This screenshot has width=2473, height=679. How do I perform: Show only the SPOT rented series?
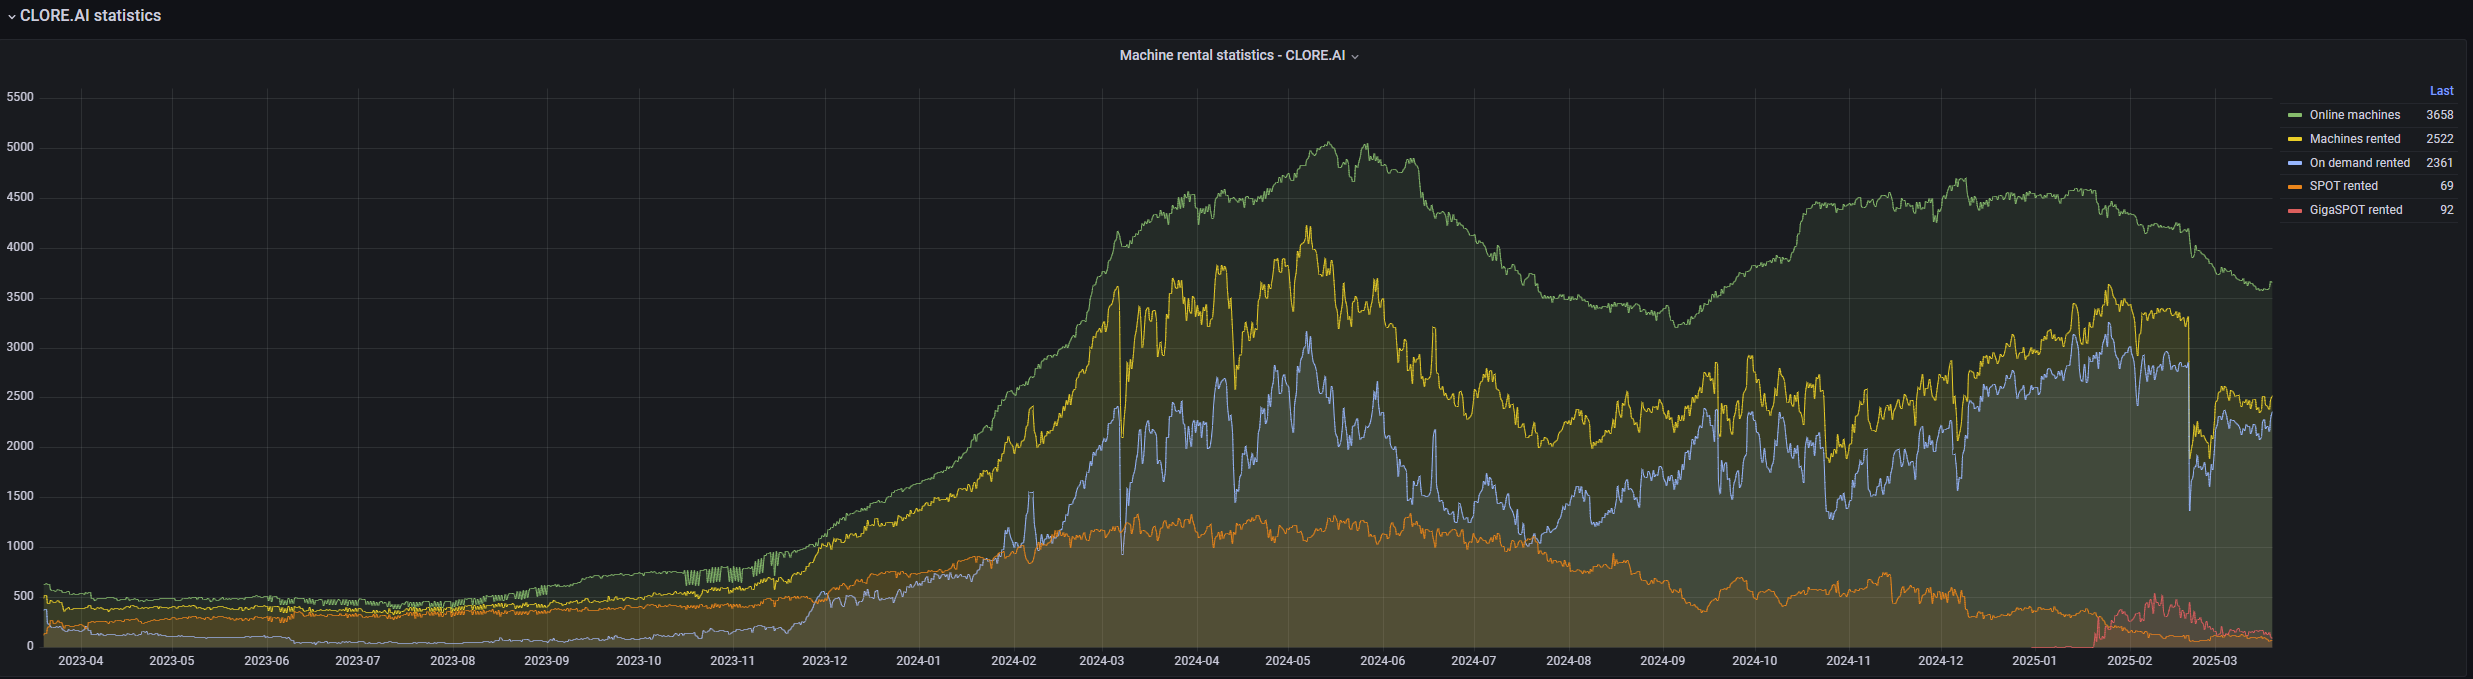(2343, 186)
